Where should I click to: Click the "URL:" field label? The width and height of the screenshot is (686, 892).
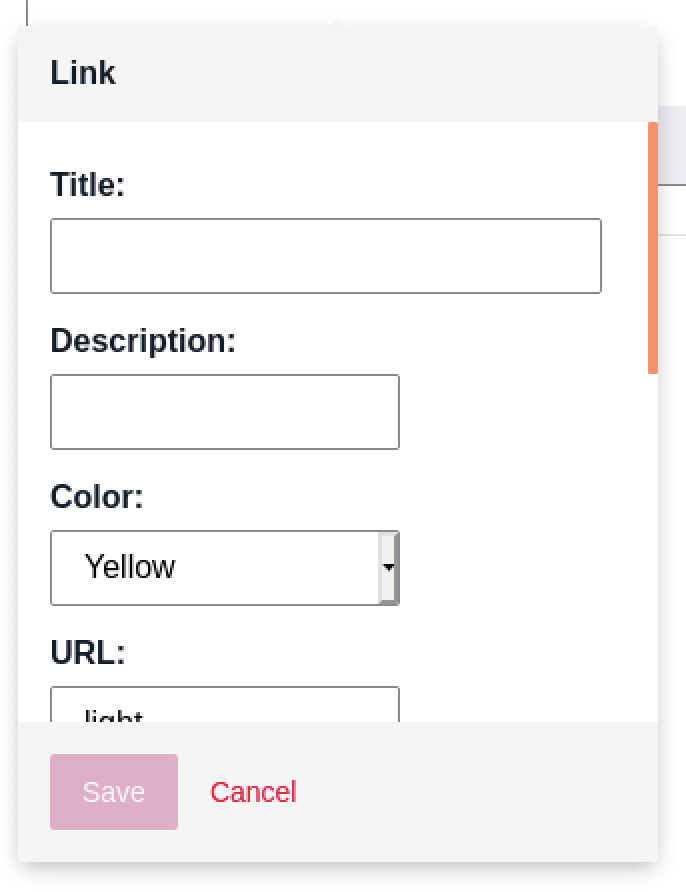(x=88, y=653)
